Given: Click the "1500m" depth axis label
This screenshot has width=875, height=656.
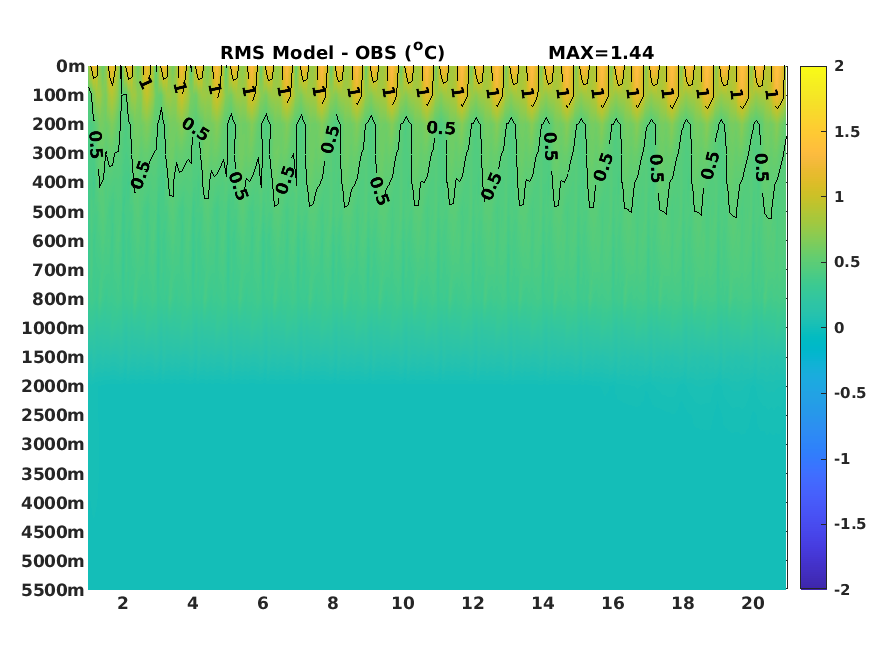Looking at the screenshot, I should tap(53, 358).
